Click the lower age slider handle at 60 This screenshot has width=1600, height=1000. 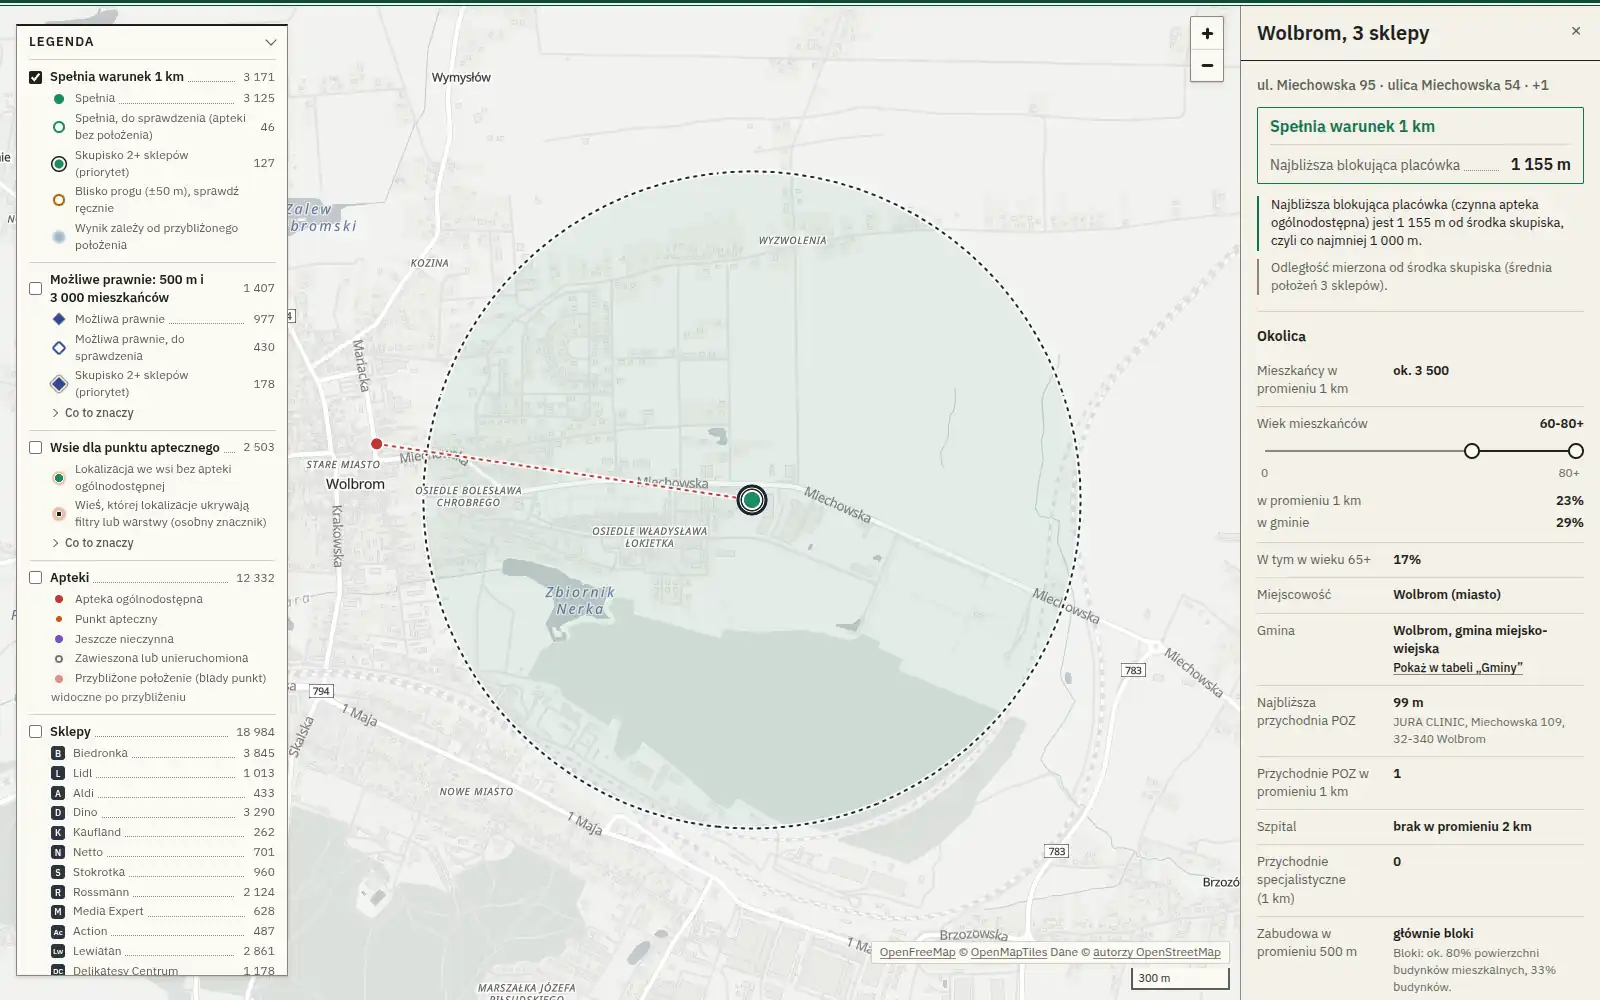(1472, 451)
